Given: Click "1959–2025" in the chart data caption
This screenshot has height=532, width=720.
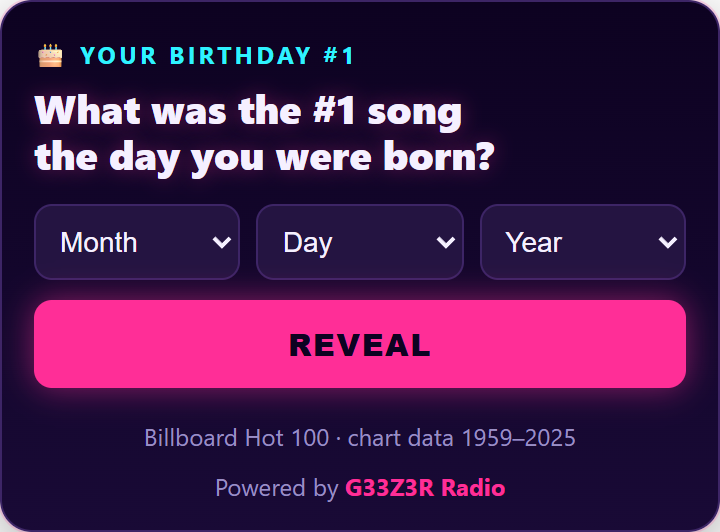Looking at the screenshot, I should click(518, 437).
